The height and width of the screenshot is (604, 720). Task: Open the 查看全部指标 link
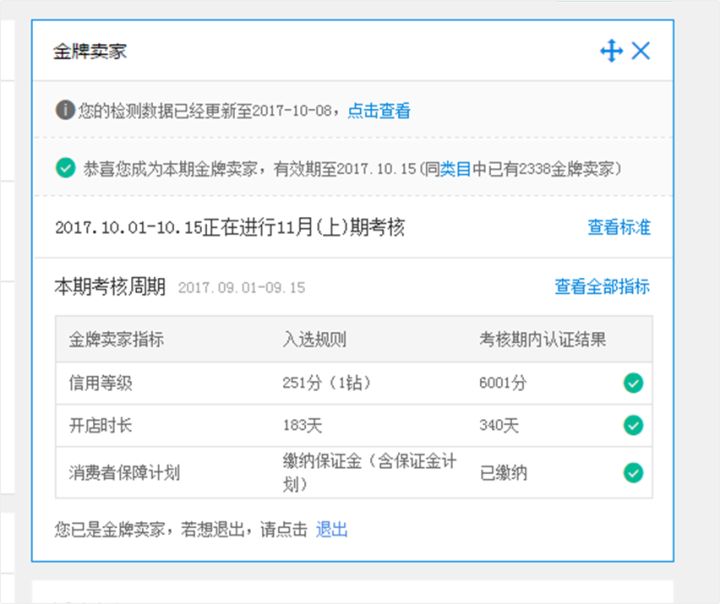click(602, 287)
